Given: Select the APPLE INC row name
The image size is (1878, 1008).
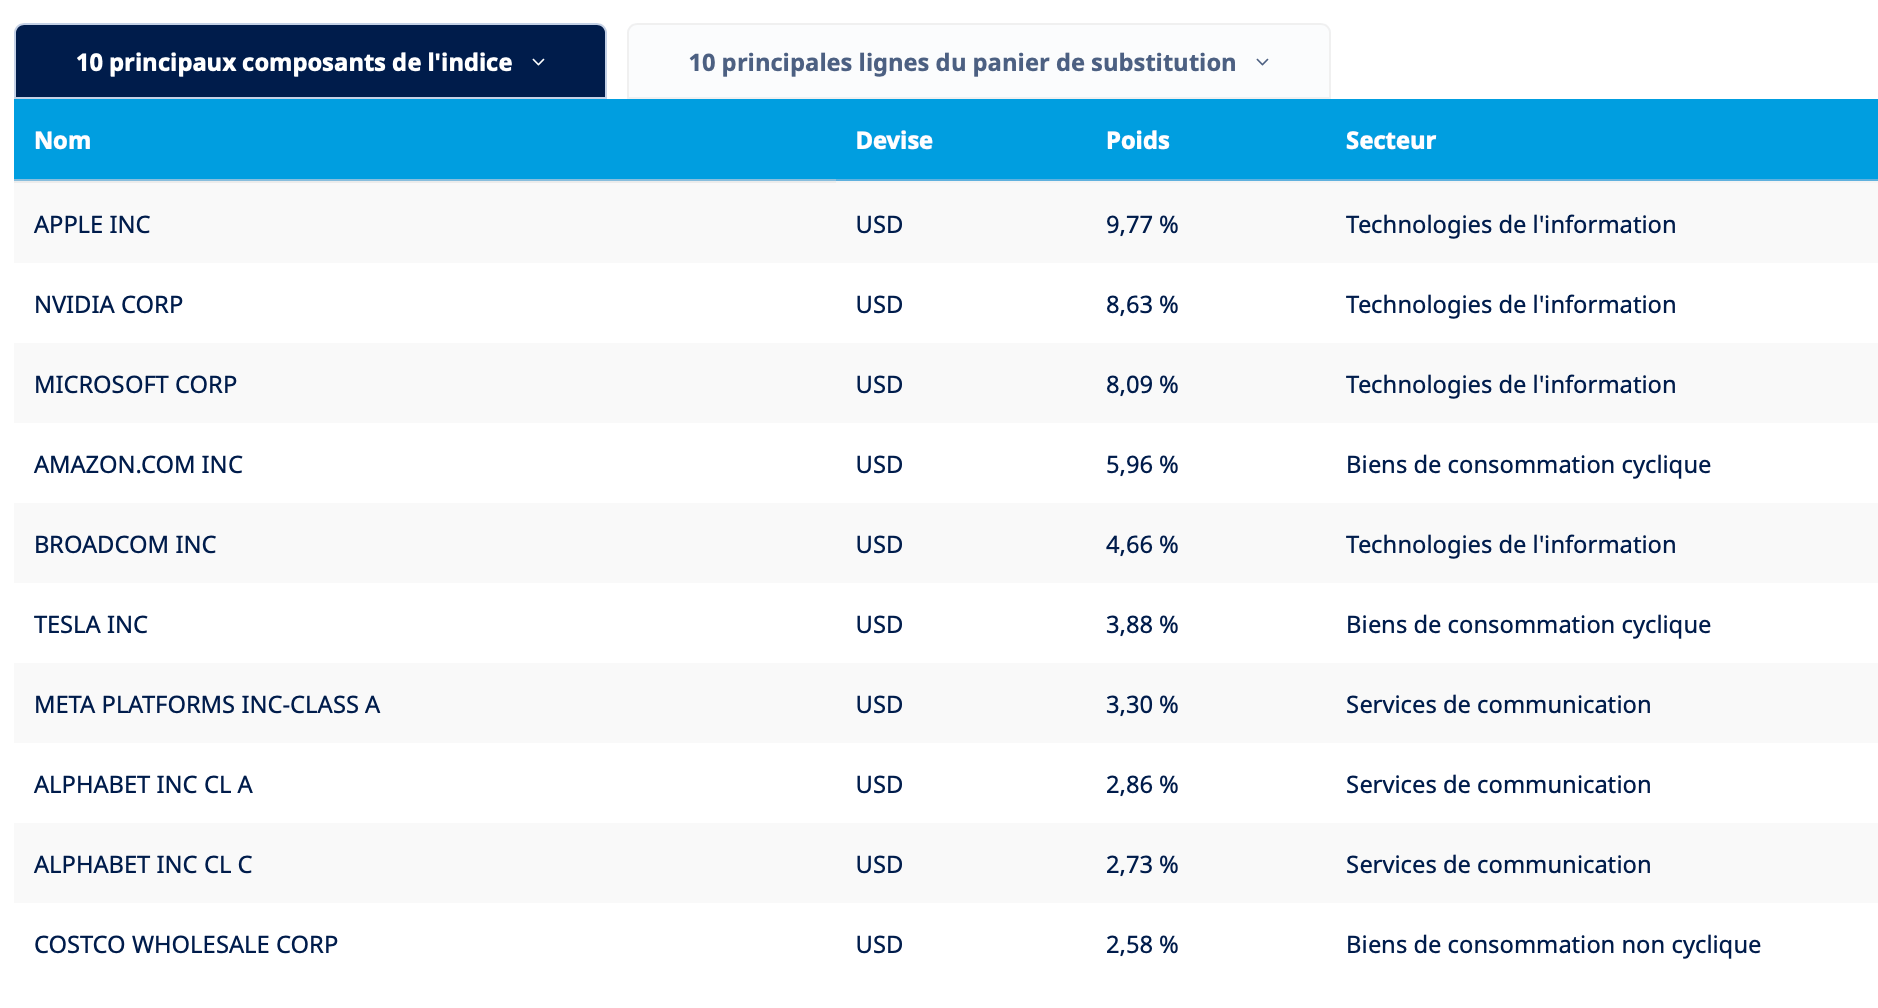Looking at the screenshot, I should [x=92, y=224].
